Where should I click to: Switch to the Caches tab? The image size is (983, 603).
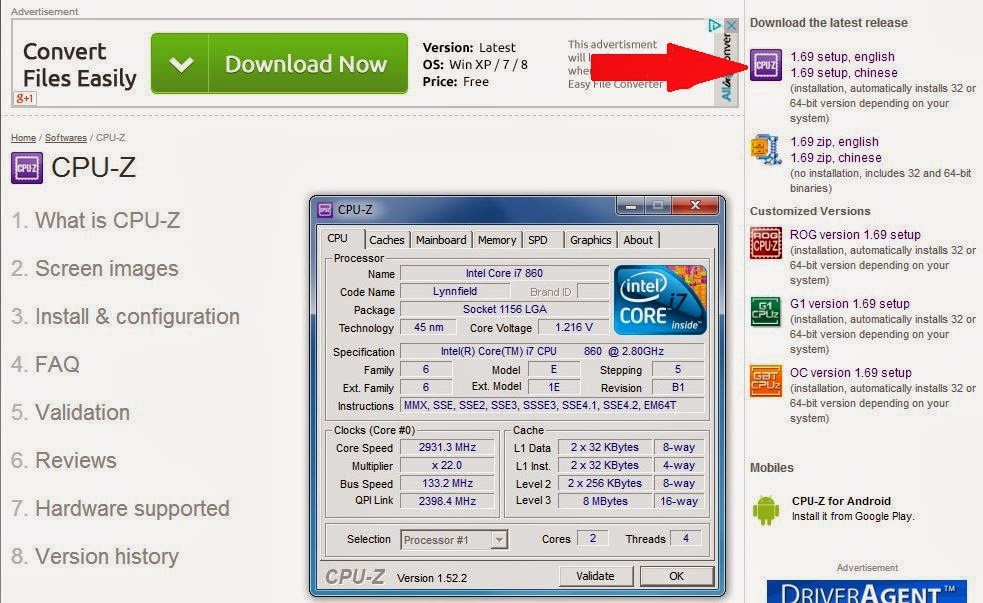[387, 240]
